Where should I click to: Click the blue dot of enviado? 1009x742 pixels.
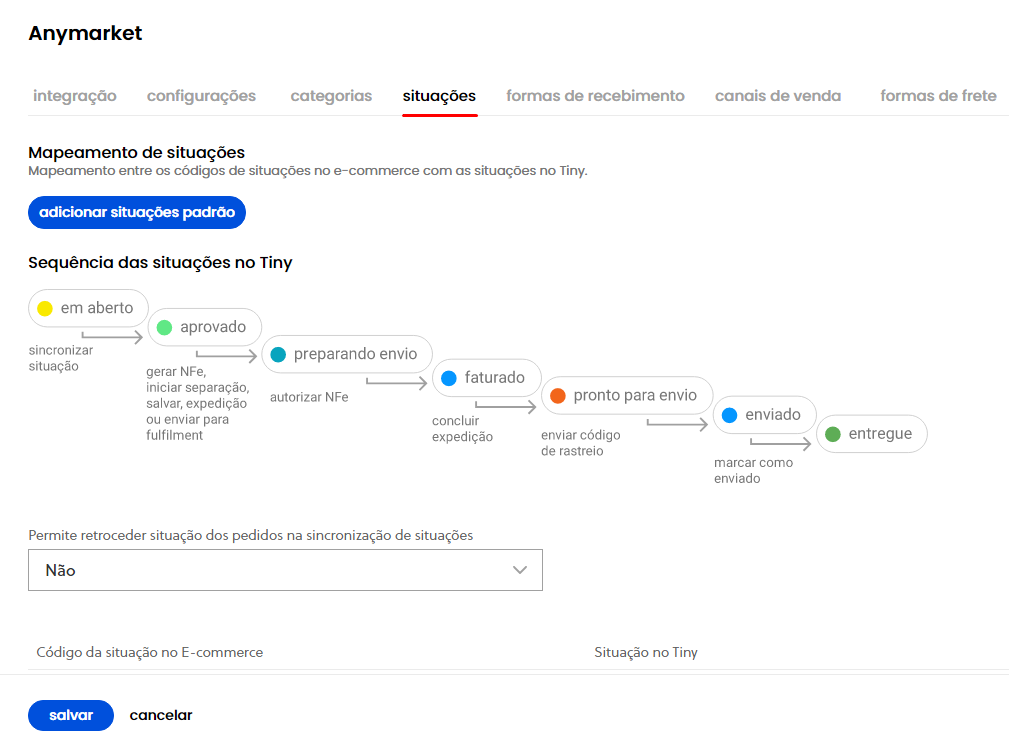pyautogui.click(x=730, y=415)
